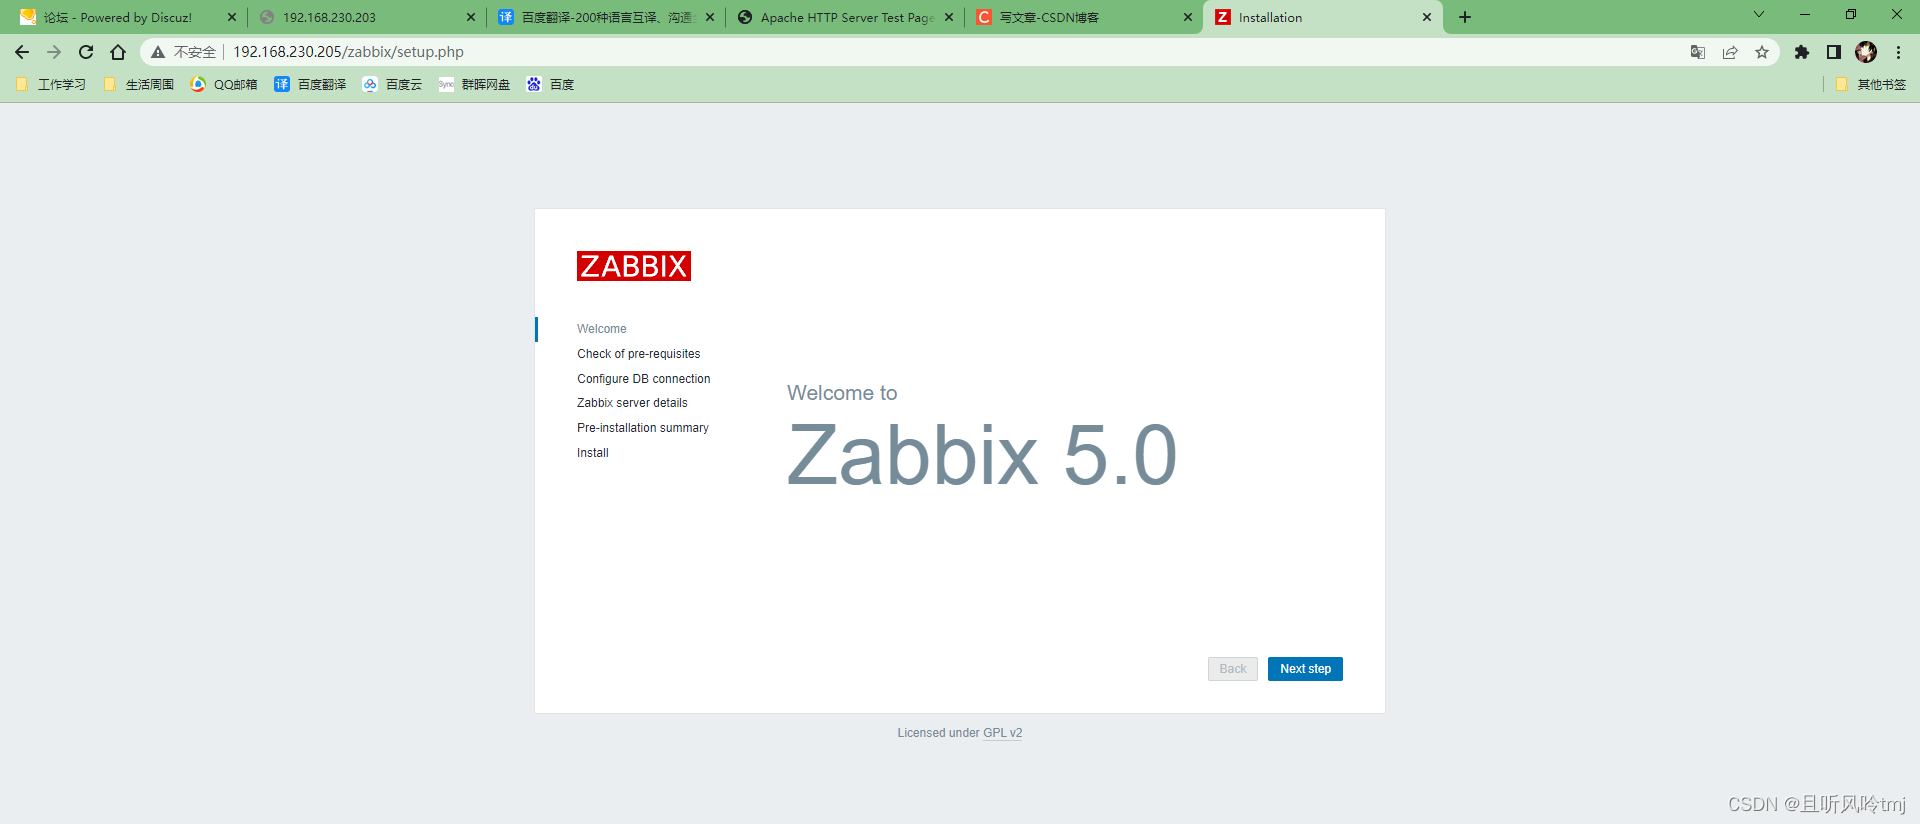
Task: Open the extensions puzzle icon
Action: tap(1802, 52)
